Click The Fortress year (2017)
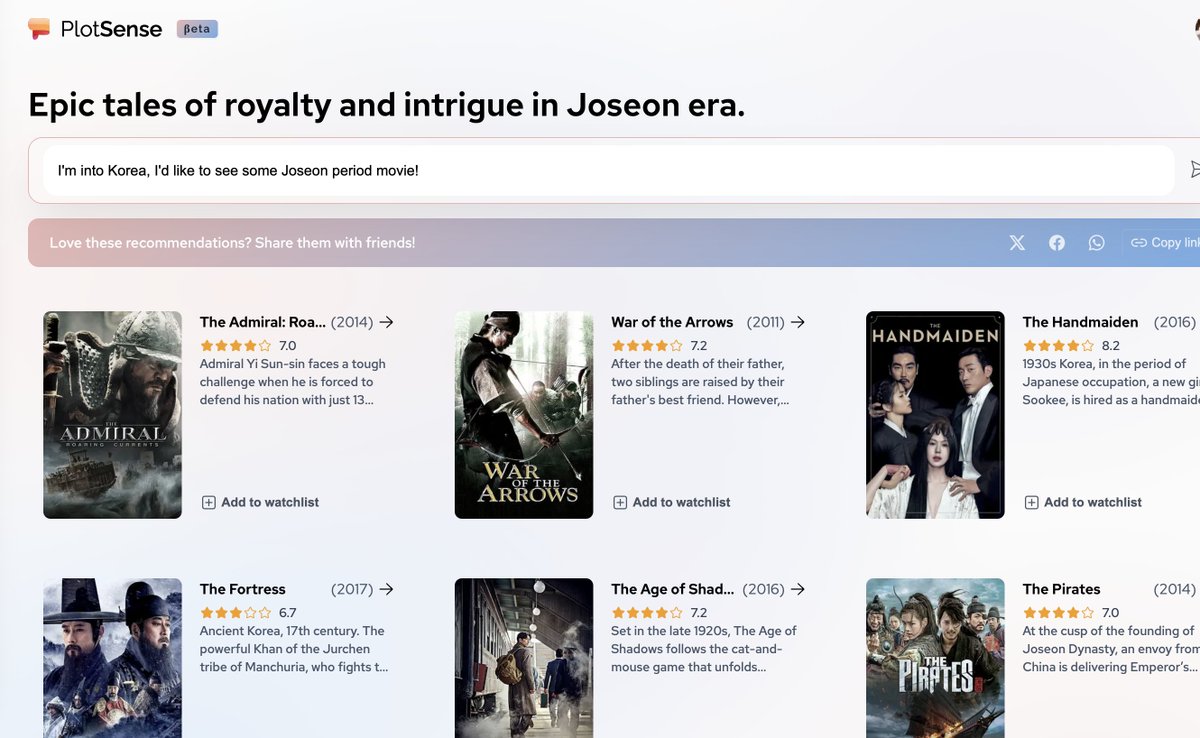1200x738 pixels. point(352,589)
